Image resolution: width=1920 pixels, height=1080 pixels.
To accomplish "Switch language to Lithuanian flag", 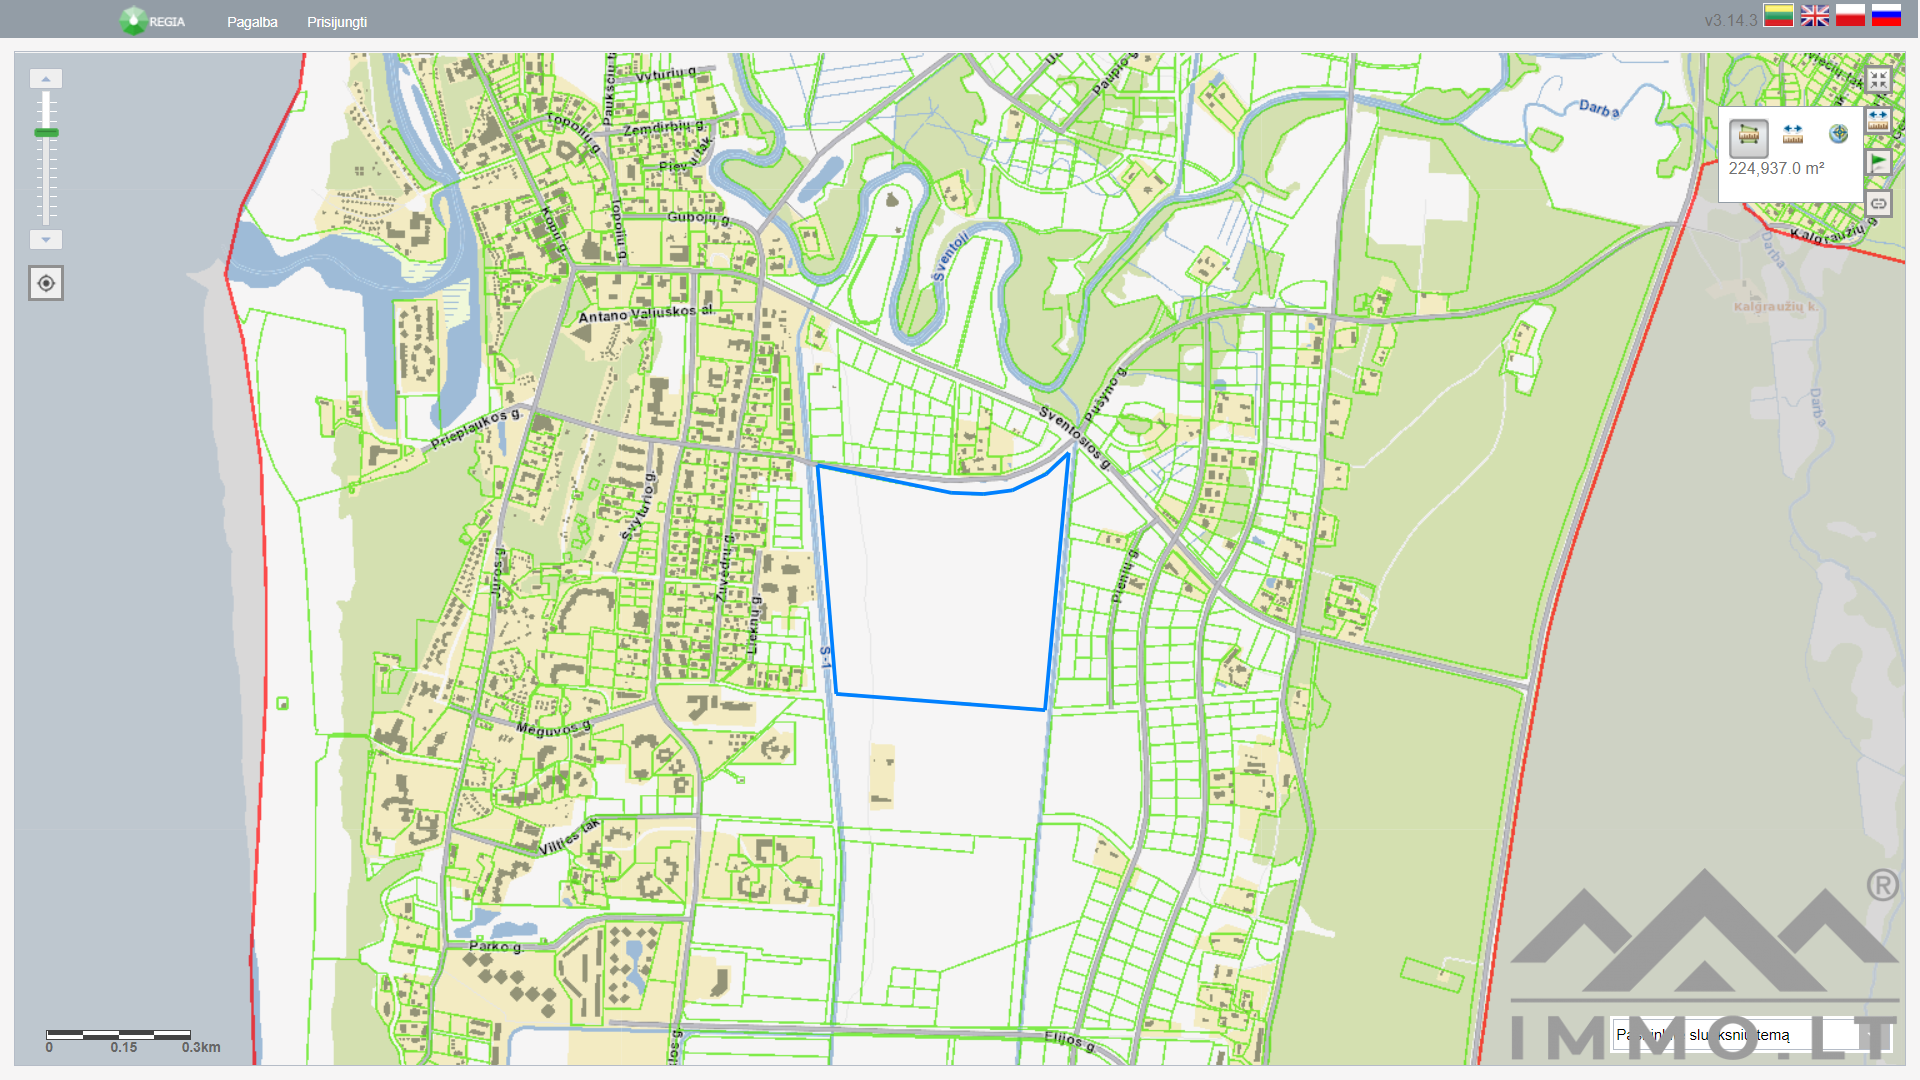I will (1778, 15).
